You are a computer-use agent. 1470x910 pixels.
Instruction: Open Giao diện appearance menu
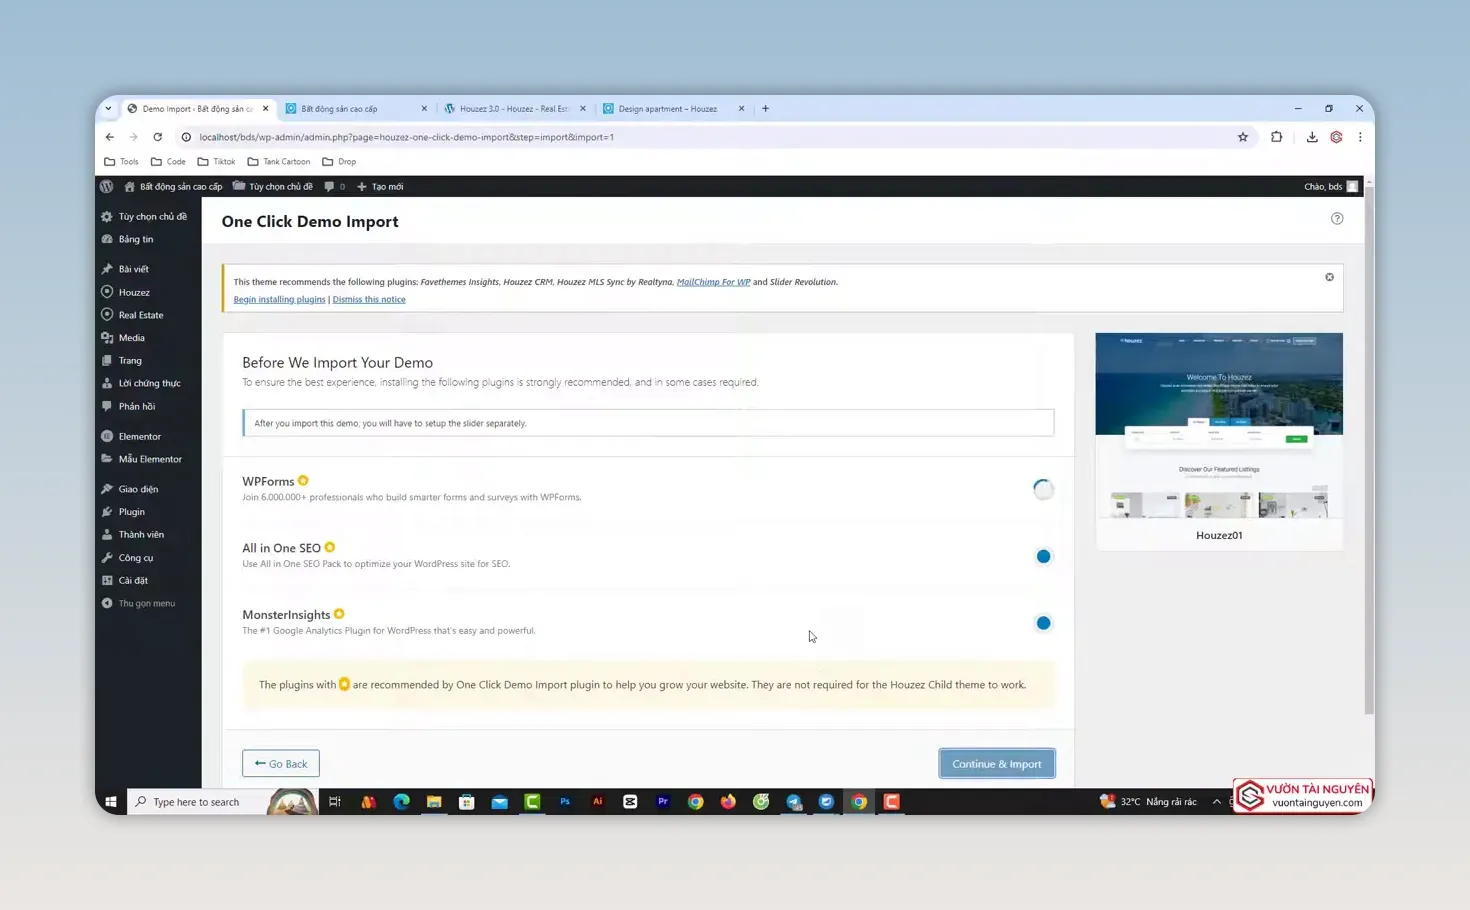click(148, 489)
